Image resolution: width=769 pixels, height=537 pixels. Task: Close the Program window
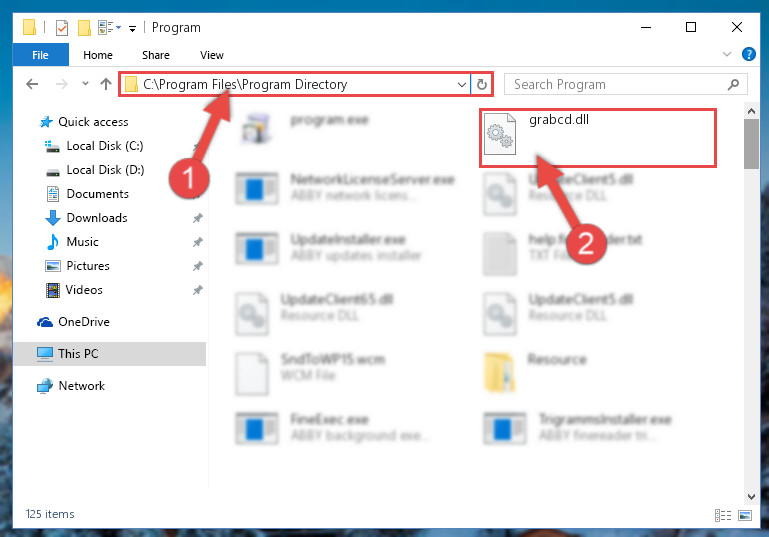tap(736, 27)
